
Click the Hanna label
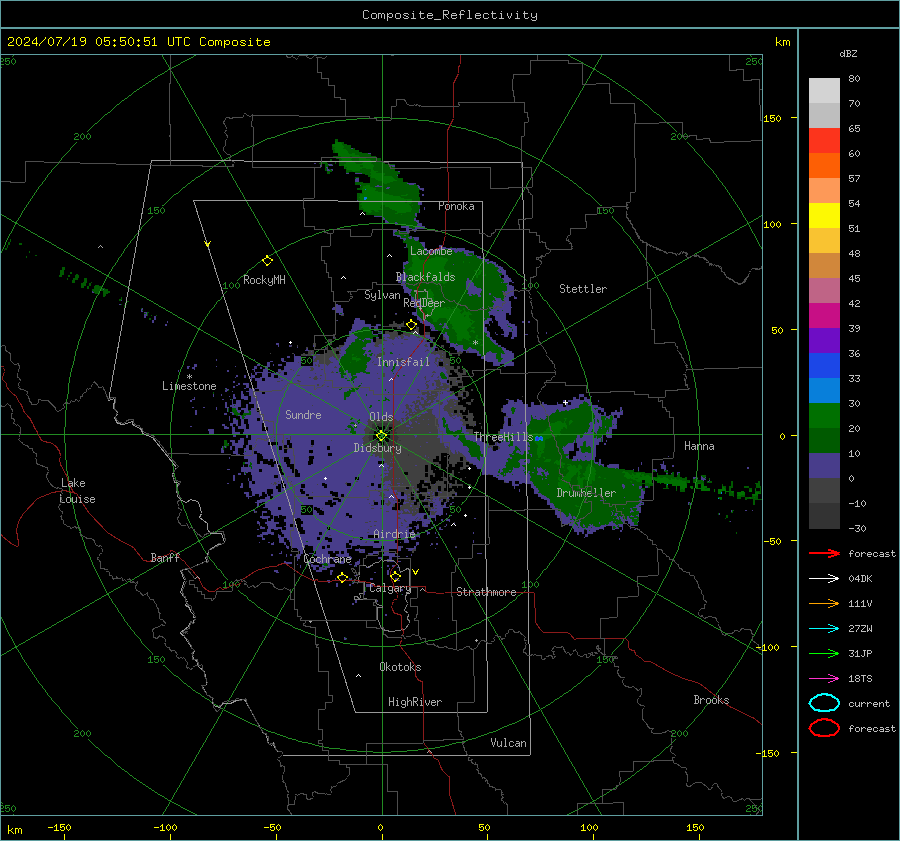pyautogui.click(x=699, y=446)
